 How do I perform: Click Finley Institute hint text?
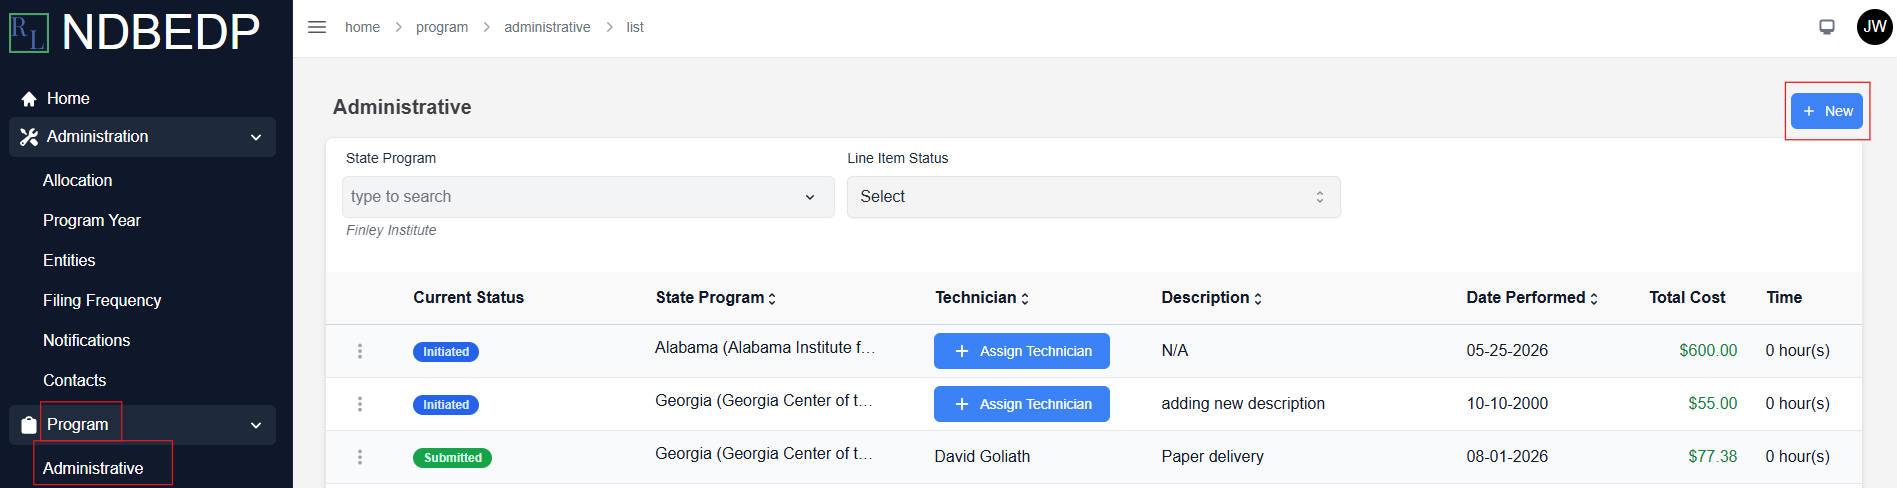pyautogui.click(x=391, y=230)
